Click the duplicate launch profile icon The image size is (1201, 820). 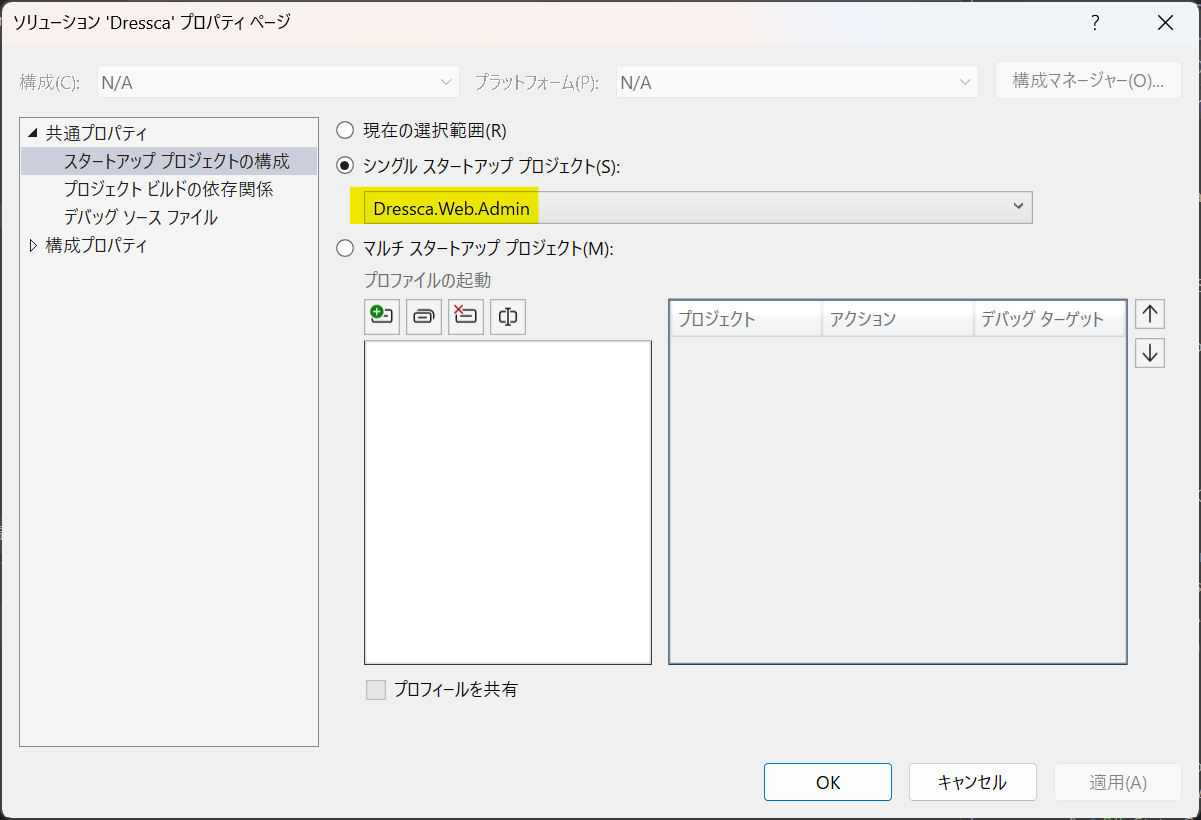pyautogui.click(x=424, y=316)
